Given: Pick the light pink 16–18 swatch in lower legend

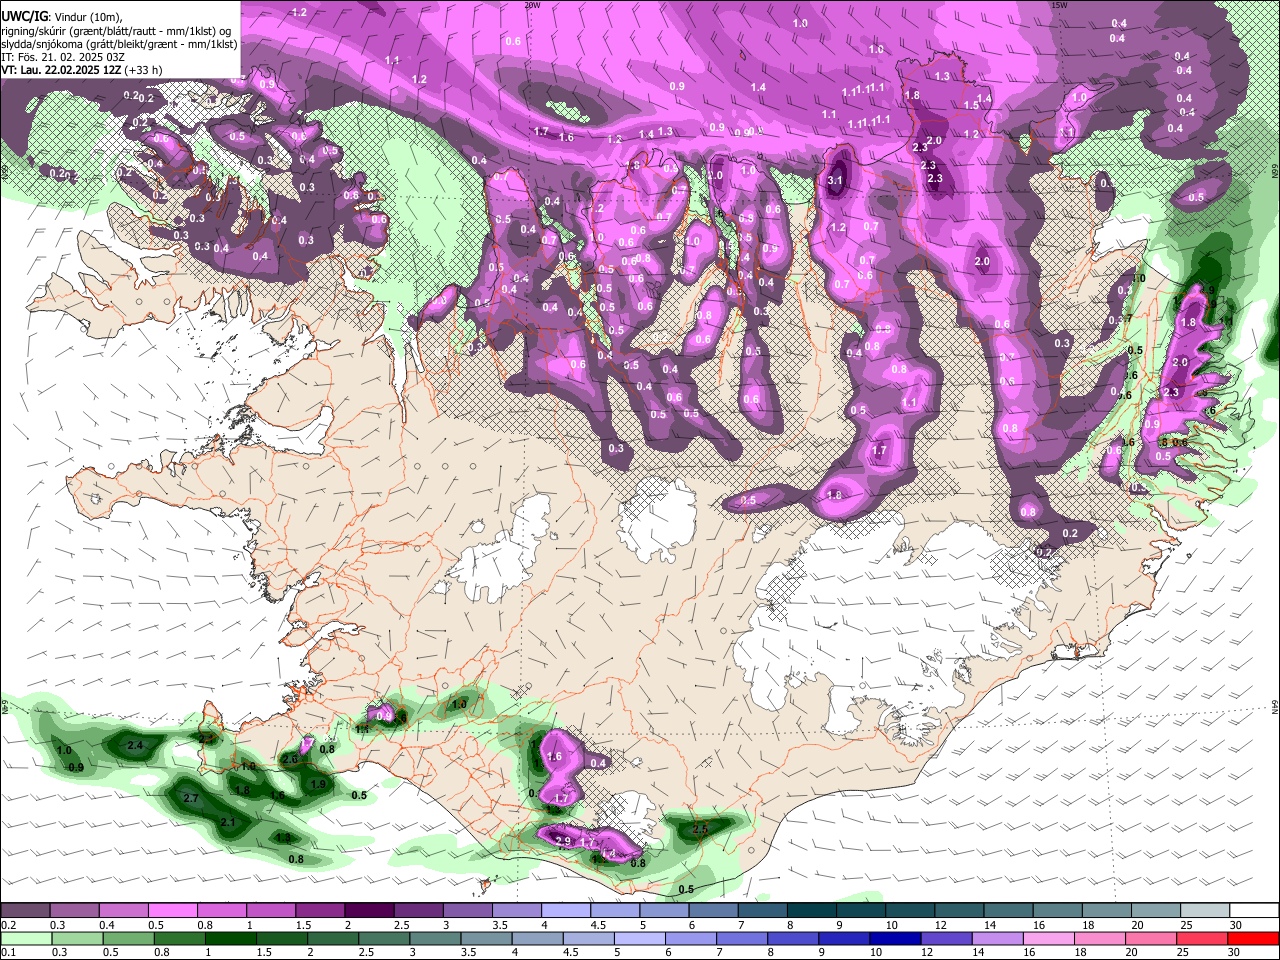Looking at the screenshot, I should tap(1049, 938).
